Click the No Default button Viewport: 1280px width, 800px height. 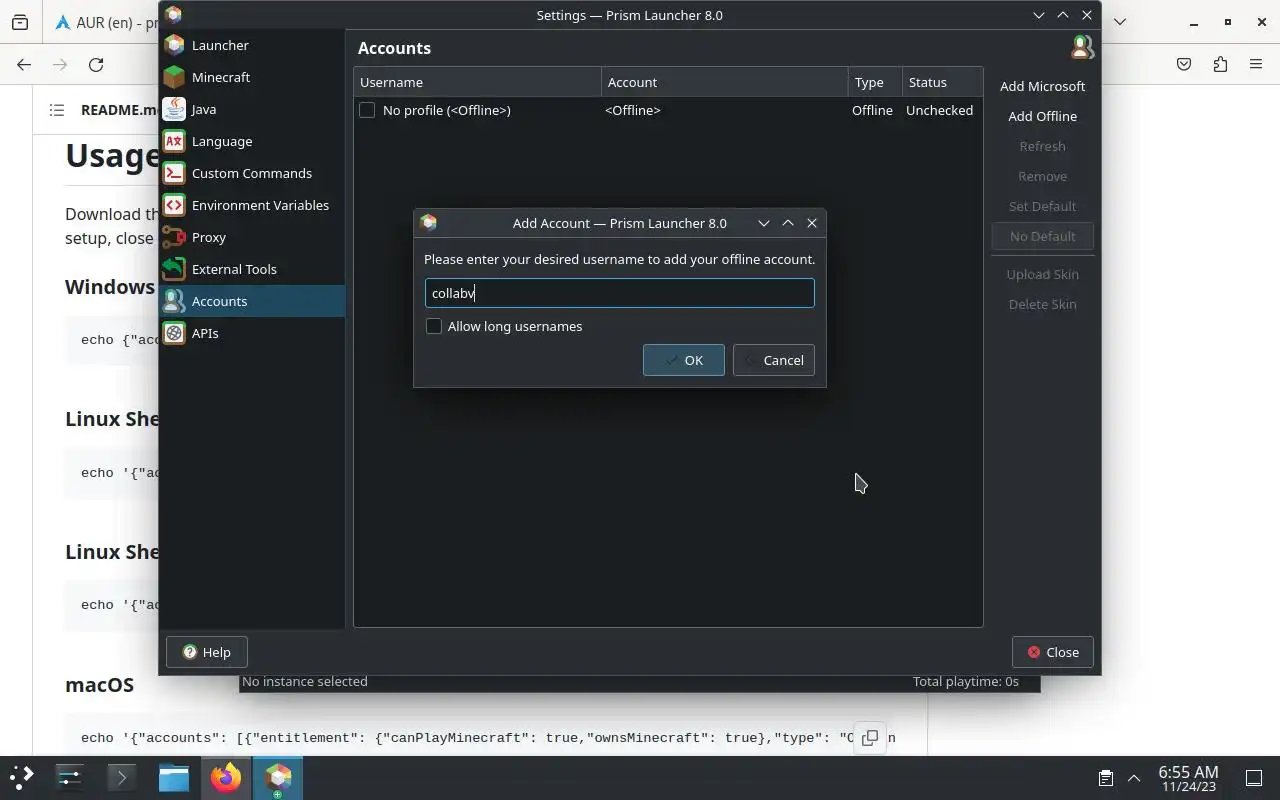click(x=1042, y=236)
